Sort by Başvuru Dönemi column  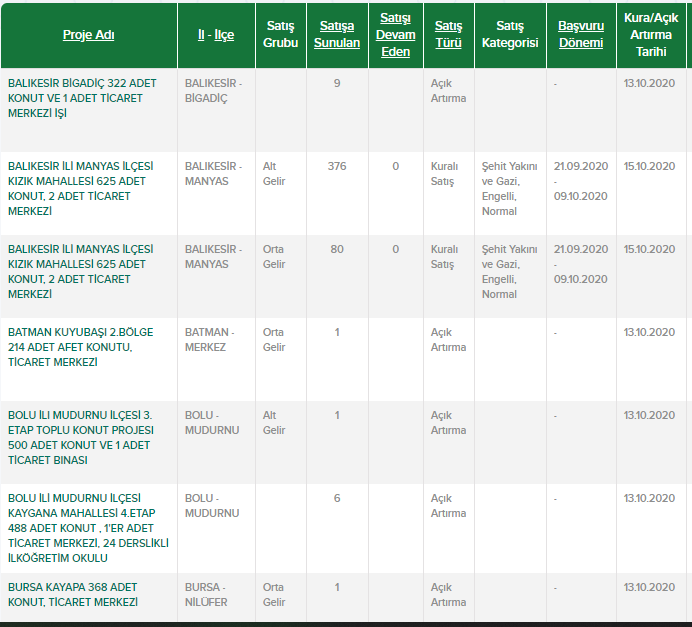coord(580,35)
